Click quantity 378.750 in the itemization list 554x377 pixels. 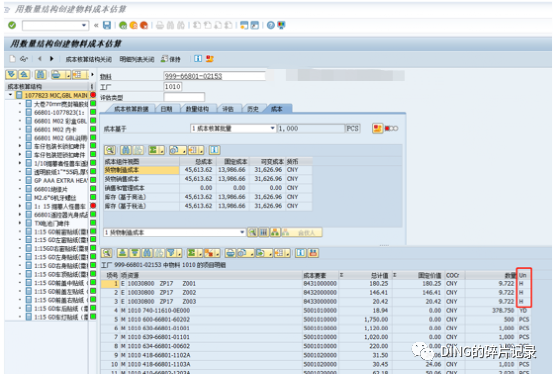[x=503, y=311]
